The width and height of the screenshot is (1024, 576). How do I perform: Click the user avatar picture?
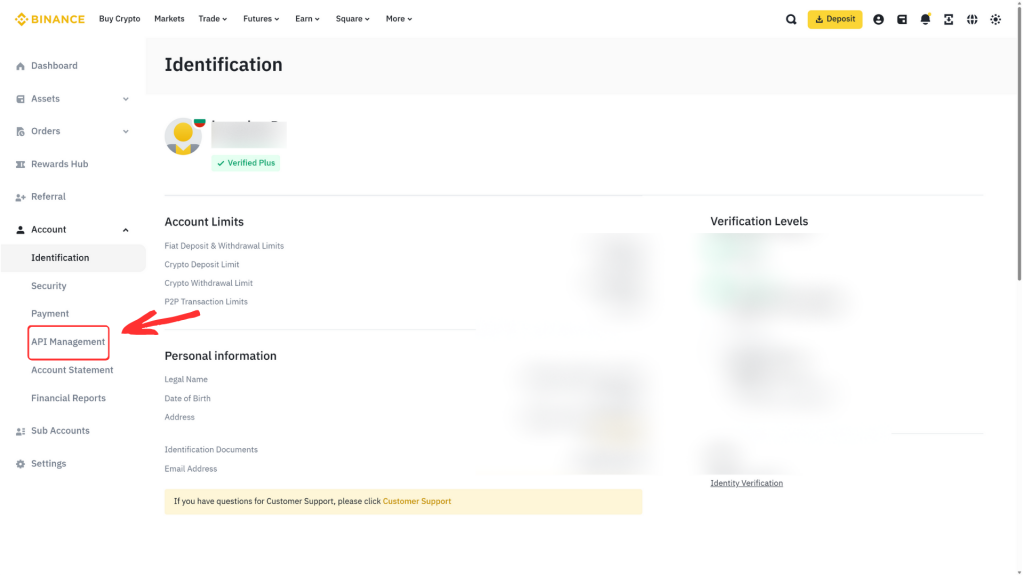coord(183,136)
